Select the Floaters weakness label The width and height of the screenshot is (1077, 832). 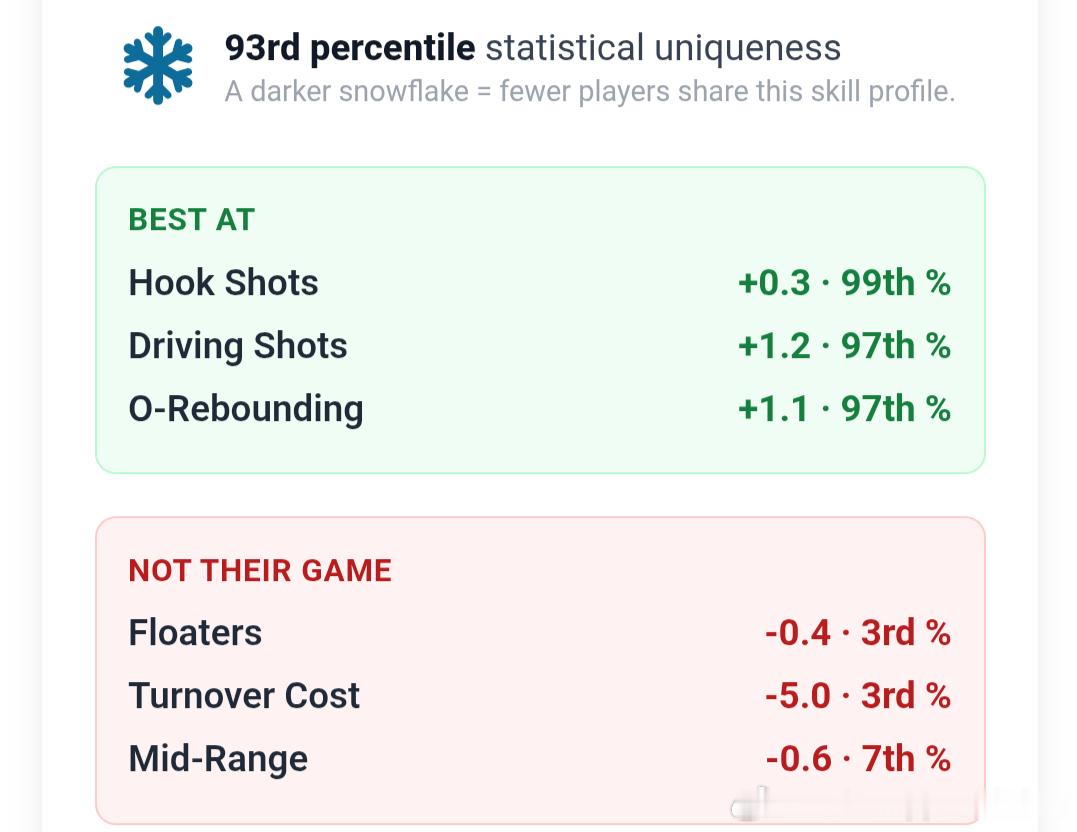[x=195, y=632]
